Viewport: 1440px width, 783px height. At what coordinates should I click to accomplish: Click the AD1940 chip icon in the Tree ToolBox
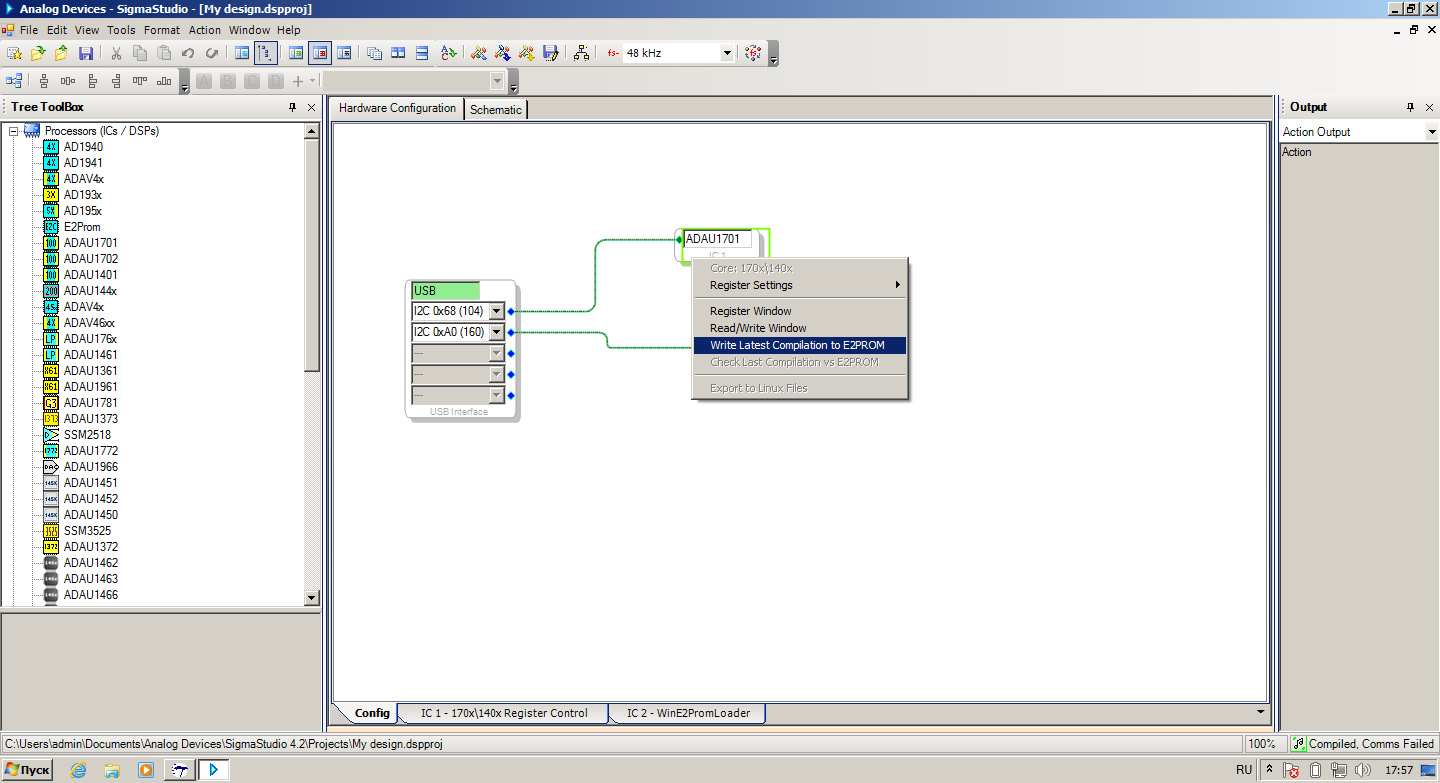coord(51,147)
